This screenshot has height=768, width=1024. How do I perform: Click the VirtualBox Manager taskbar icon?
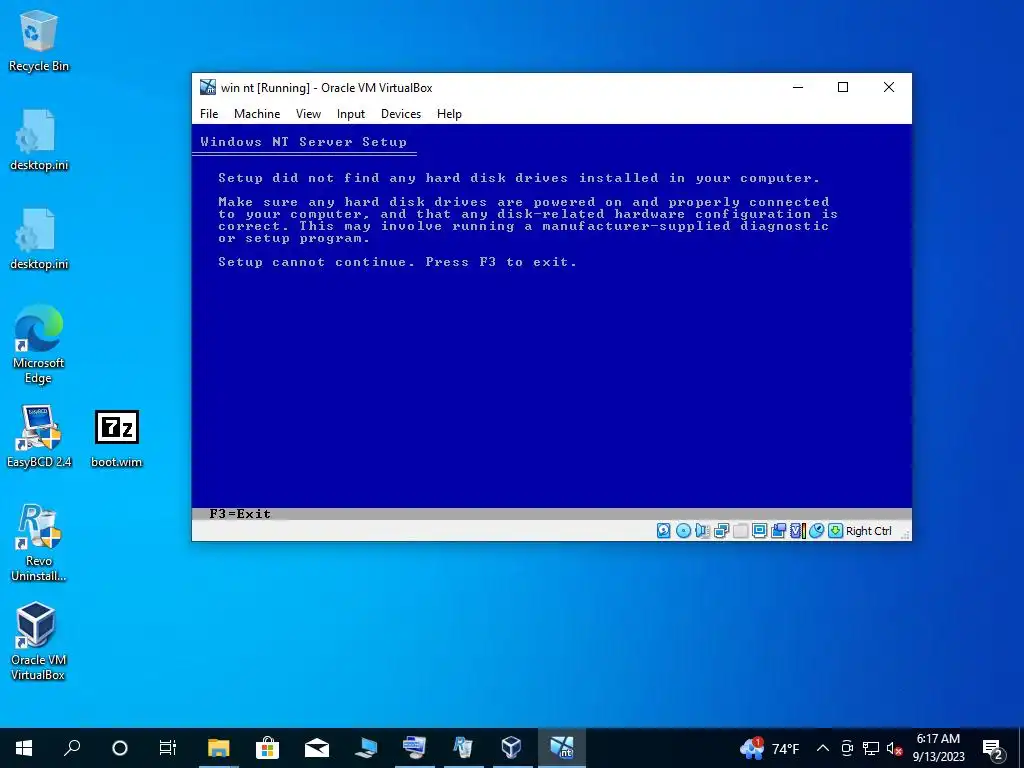[511, 748]
